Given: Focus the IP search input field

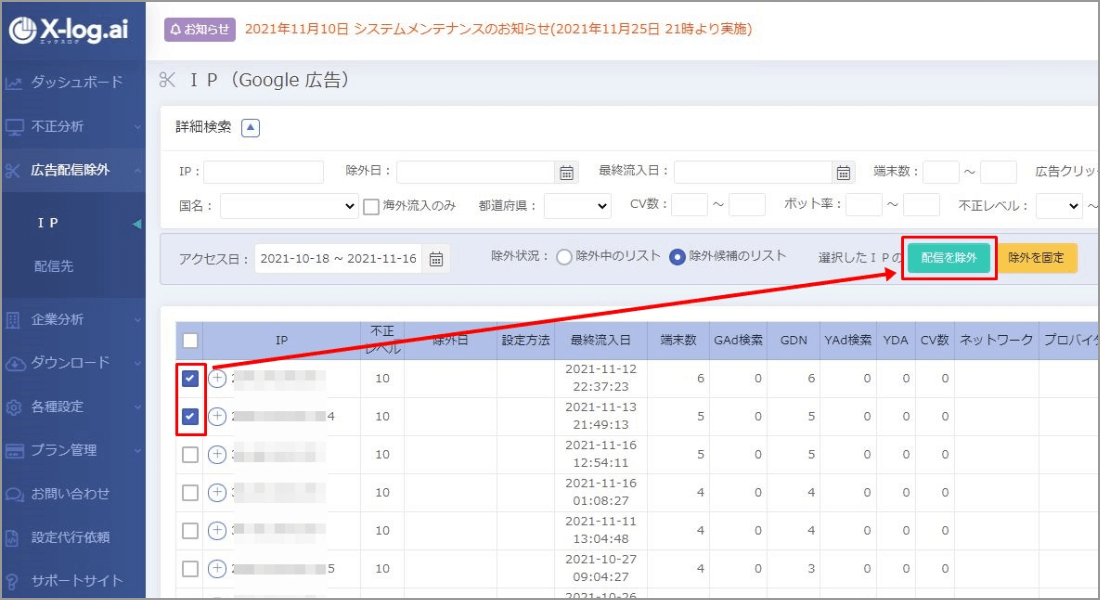Looking at the screenshot, I should pos(264,172).
